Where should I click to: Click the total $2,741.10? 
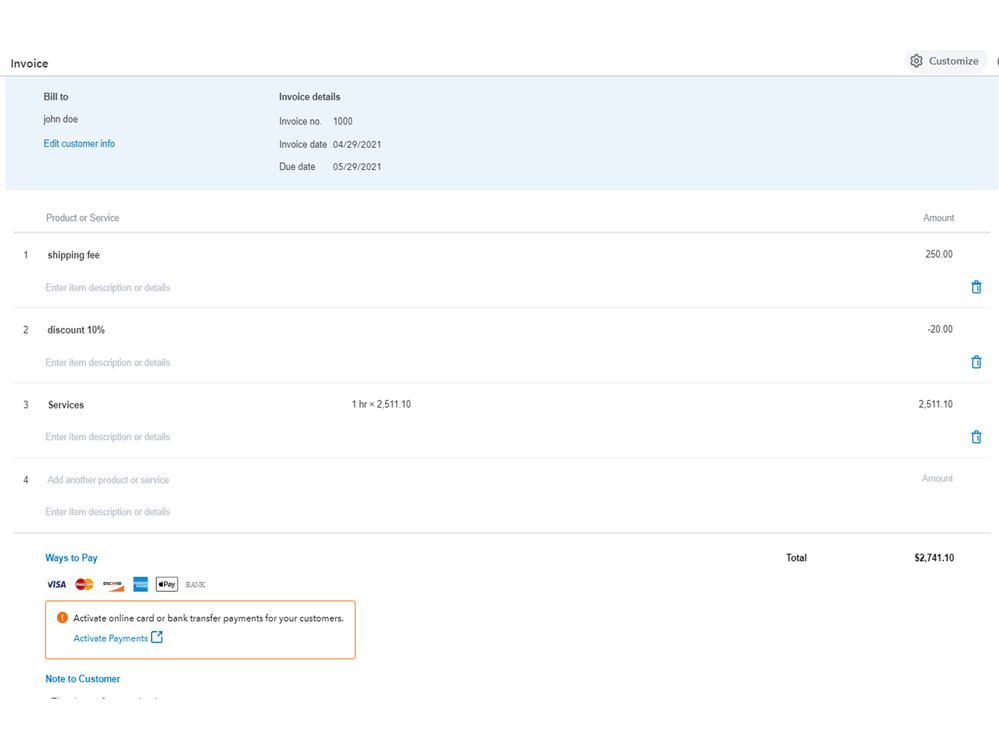point(934,558)
